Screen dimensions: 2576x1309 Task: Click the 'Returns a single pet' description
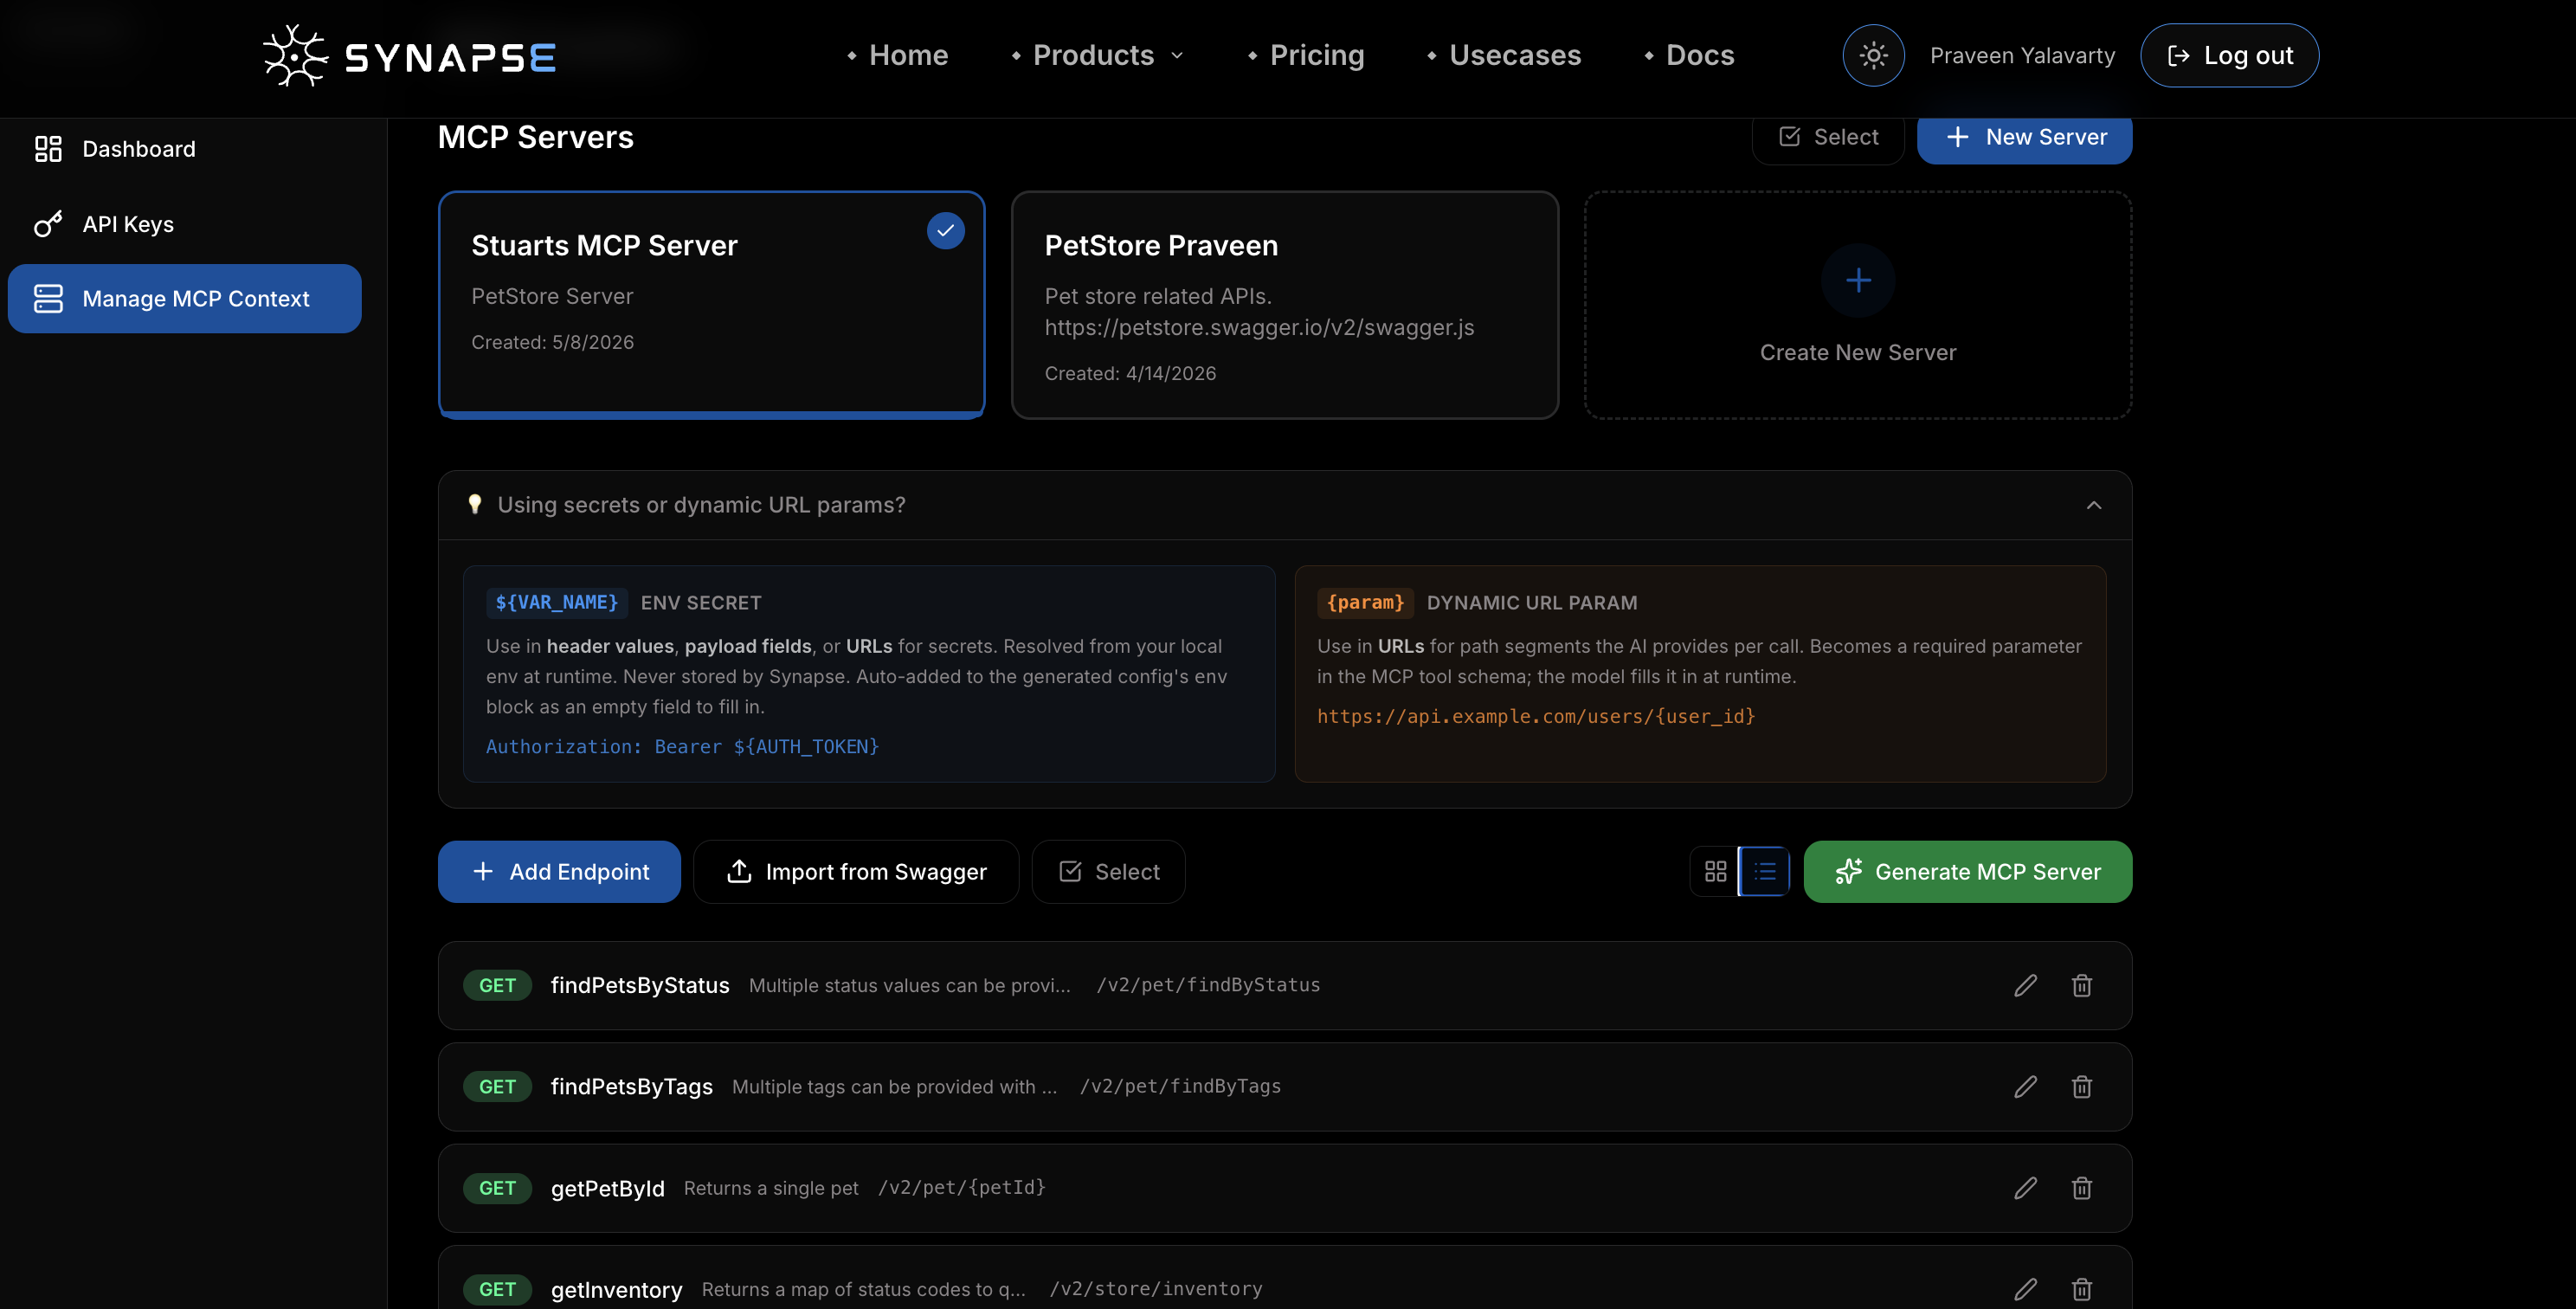coord(771,1188)
